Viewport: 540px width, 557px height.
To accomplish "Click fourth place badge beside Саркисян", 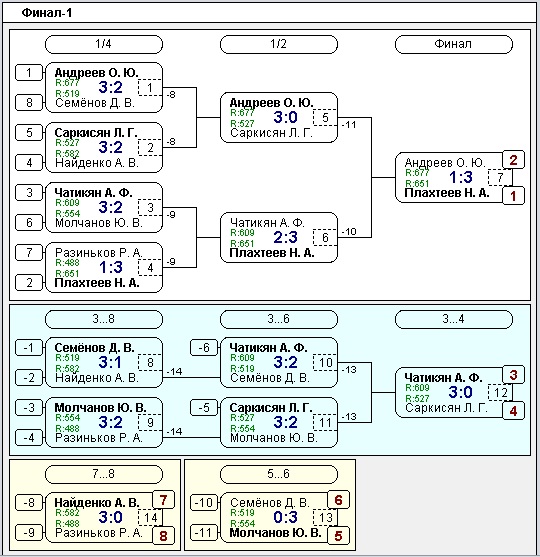I will 513,411.
